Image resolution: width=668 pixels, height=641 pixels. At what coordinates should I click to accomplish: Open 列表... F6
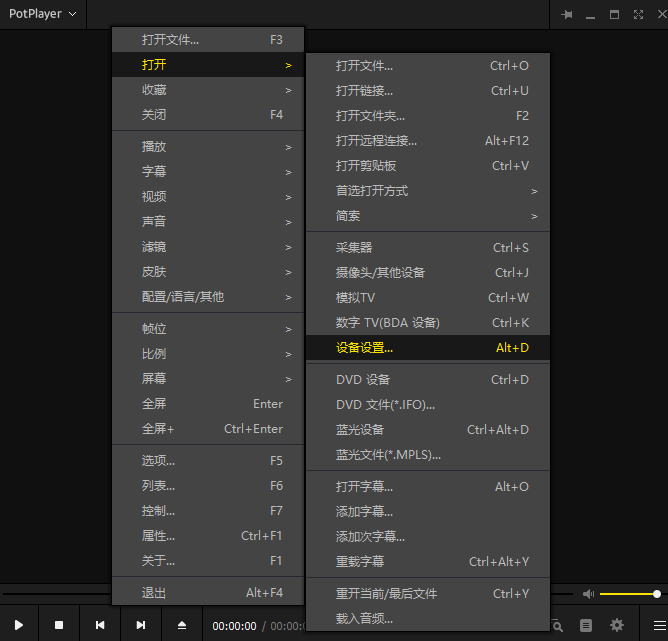point(208,486)
